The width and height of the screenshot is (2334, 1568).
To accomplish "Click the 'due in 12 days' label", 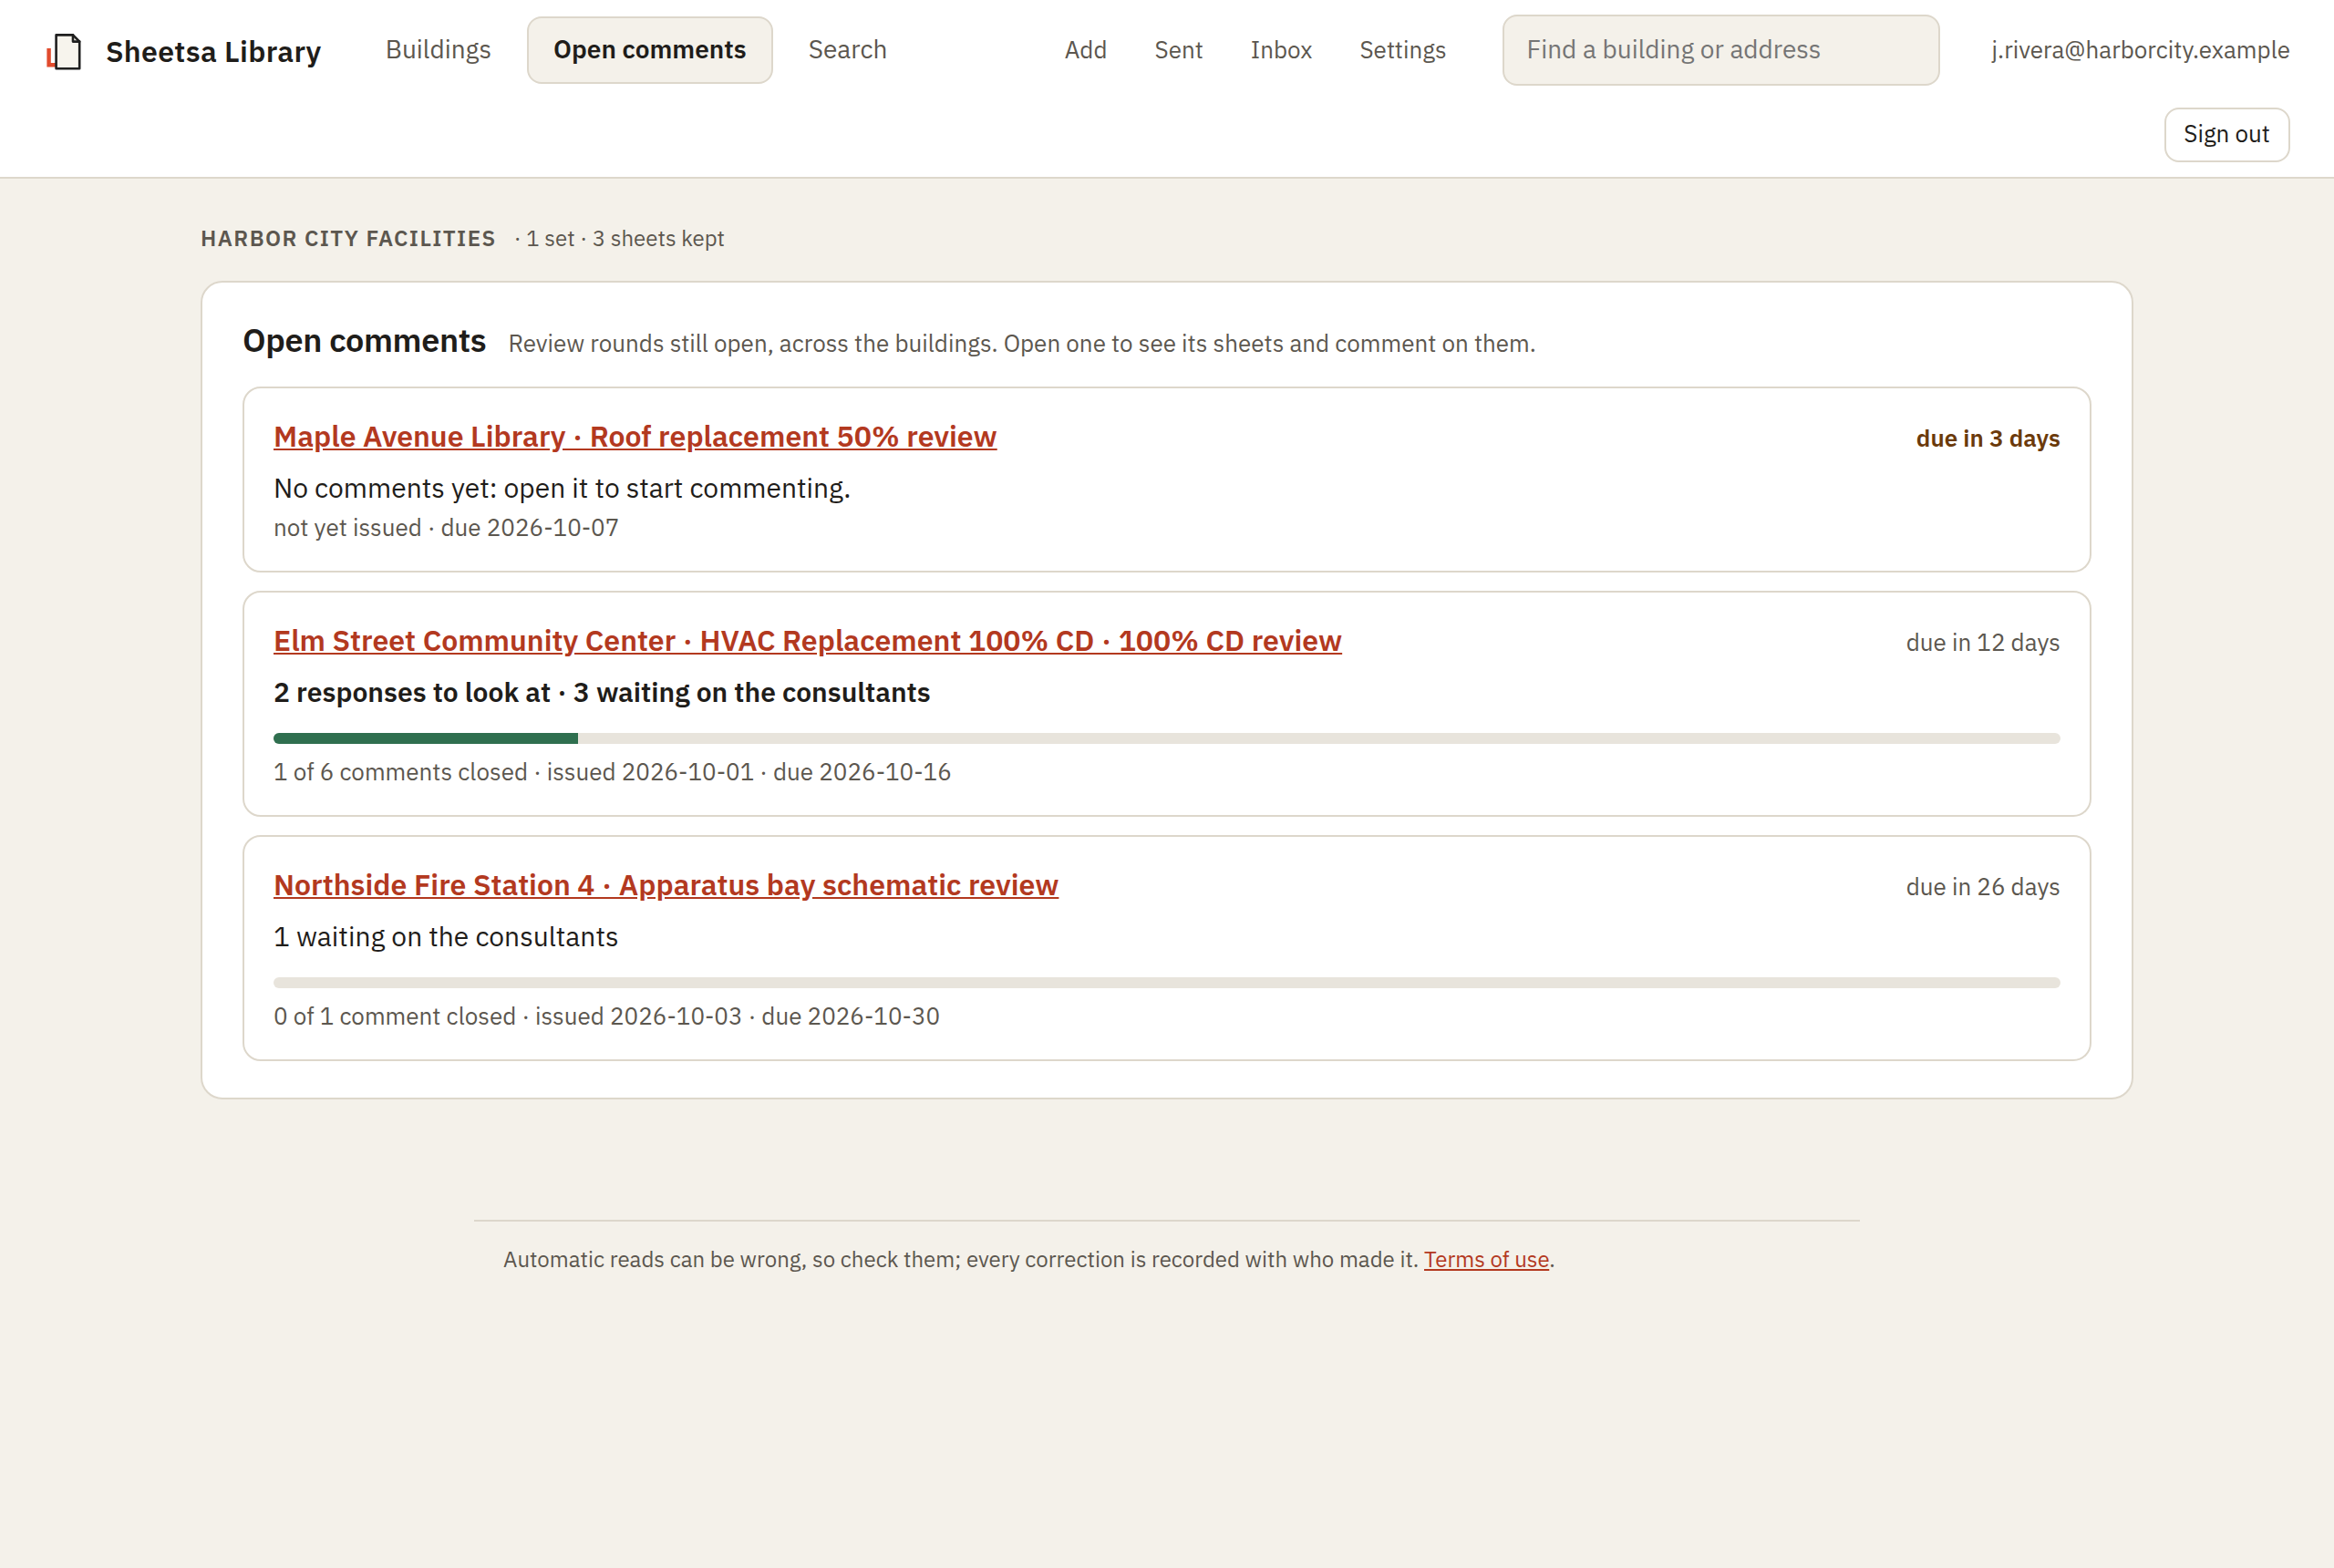I will [x=1982, y=642].
